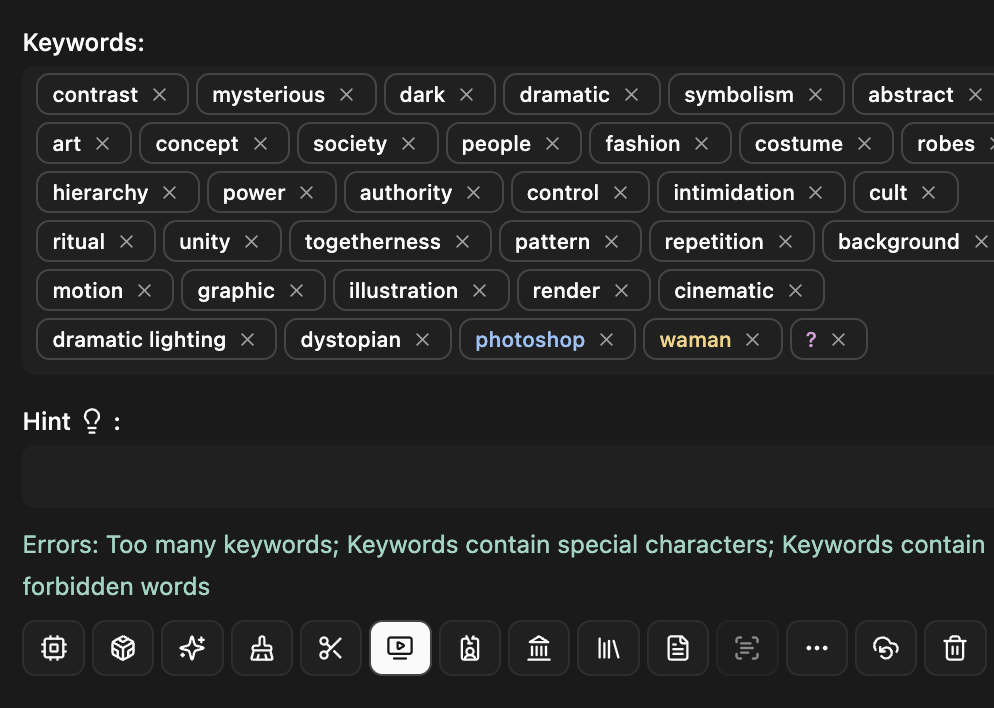
Task: Remove the cult keyword
Action: 928,192
